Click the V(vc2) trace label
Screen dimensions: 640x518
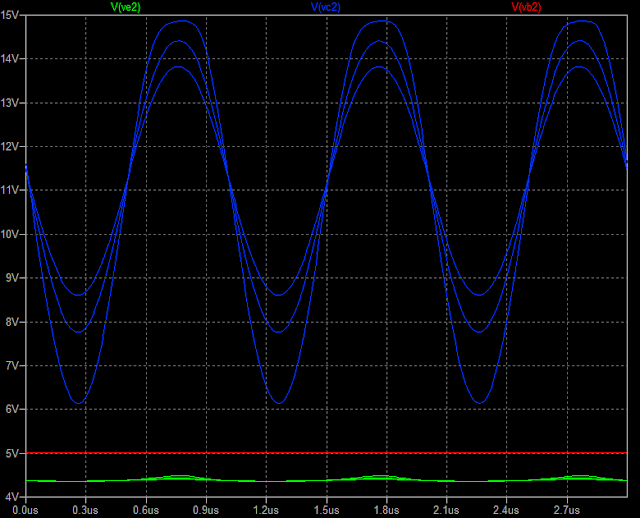tap(325, 7)
